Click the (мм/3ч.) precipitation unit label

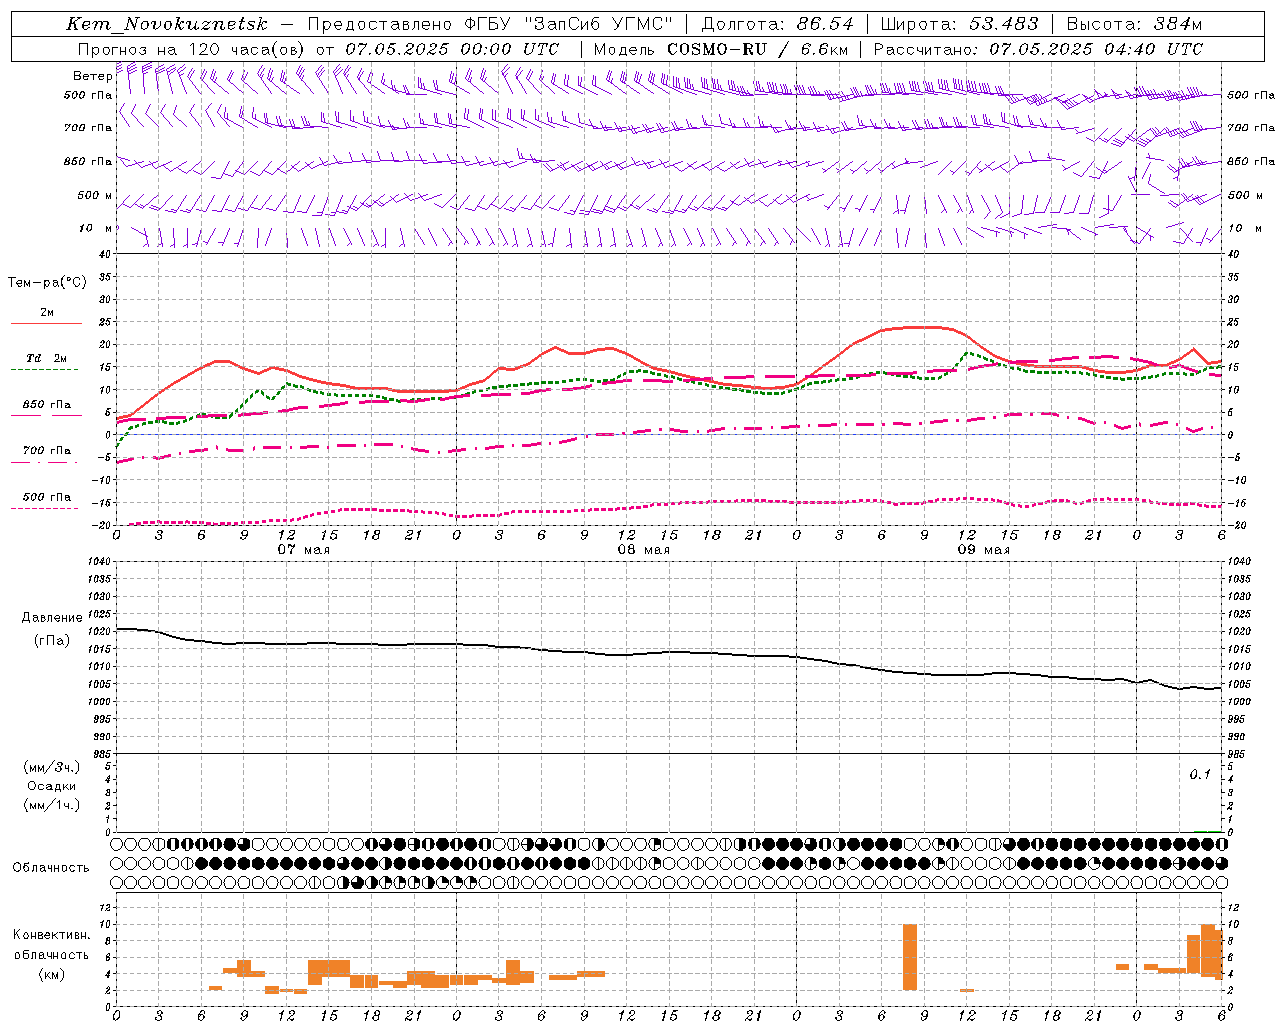[52, 767]
